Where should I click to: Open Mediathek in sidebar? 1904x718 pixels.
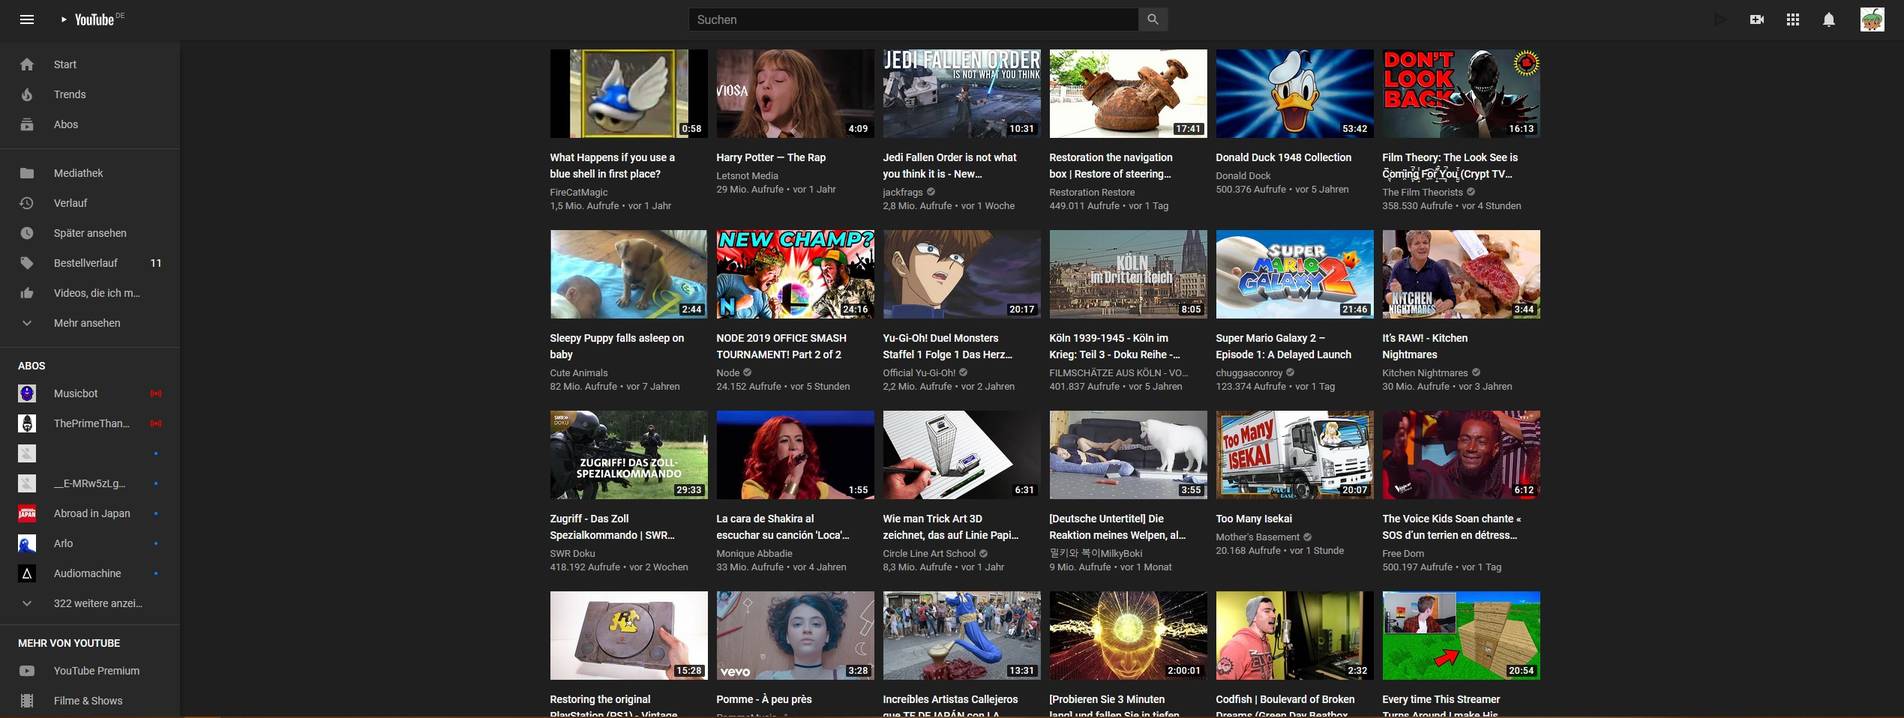click(x=90, y=173)
